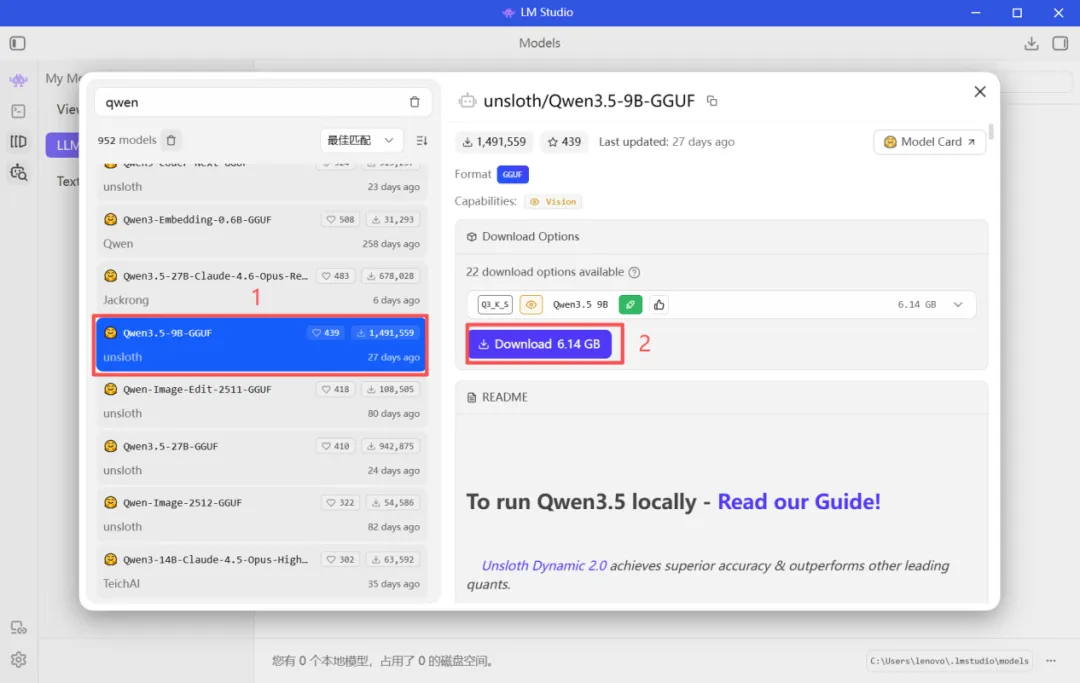
Task: Click the 439 star count badge
Action: pyautogui.click(x=564, y=142)
